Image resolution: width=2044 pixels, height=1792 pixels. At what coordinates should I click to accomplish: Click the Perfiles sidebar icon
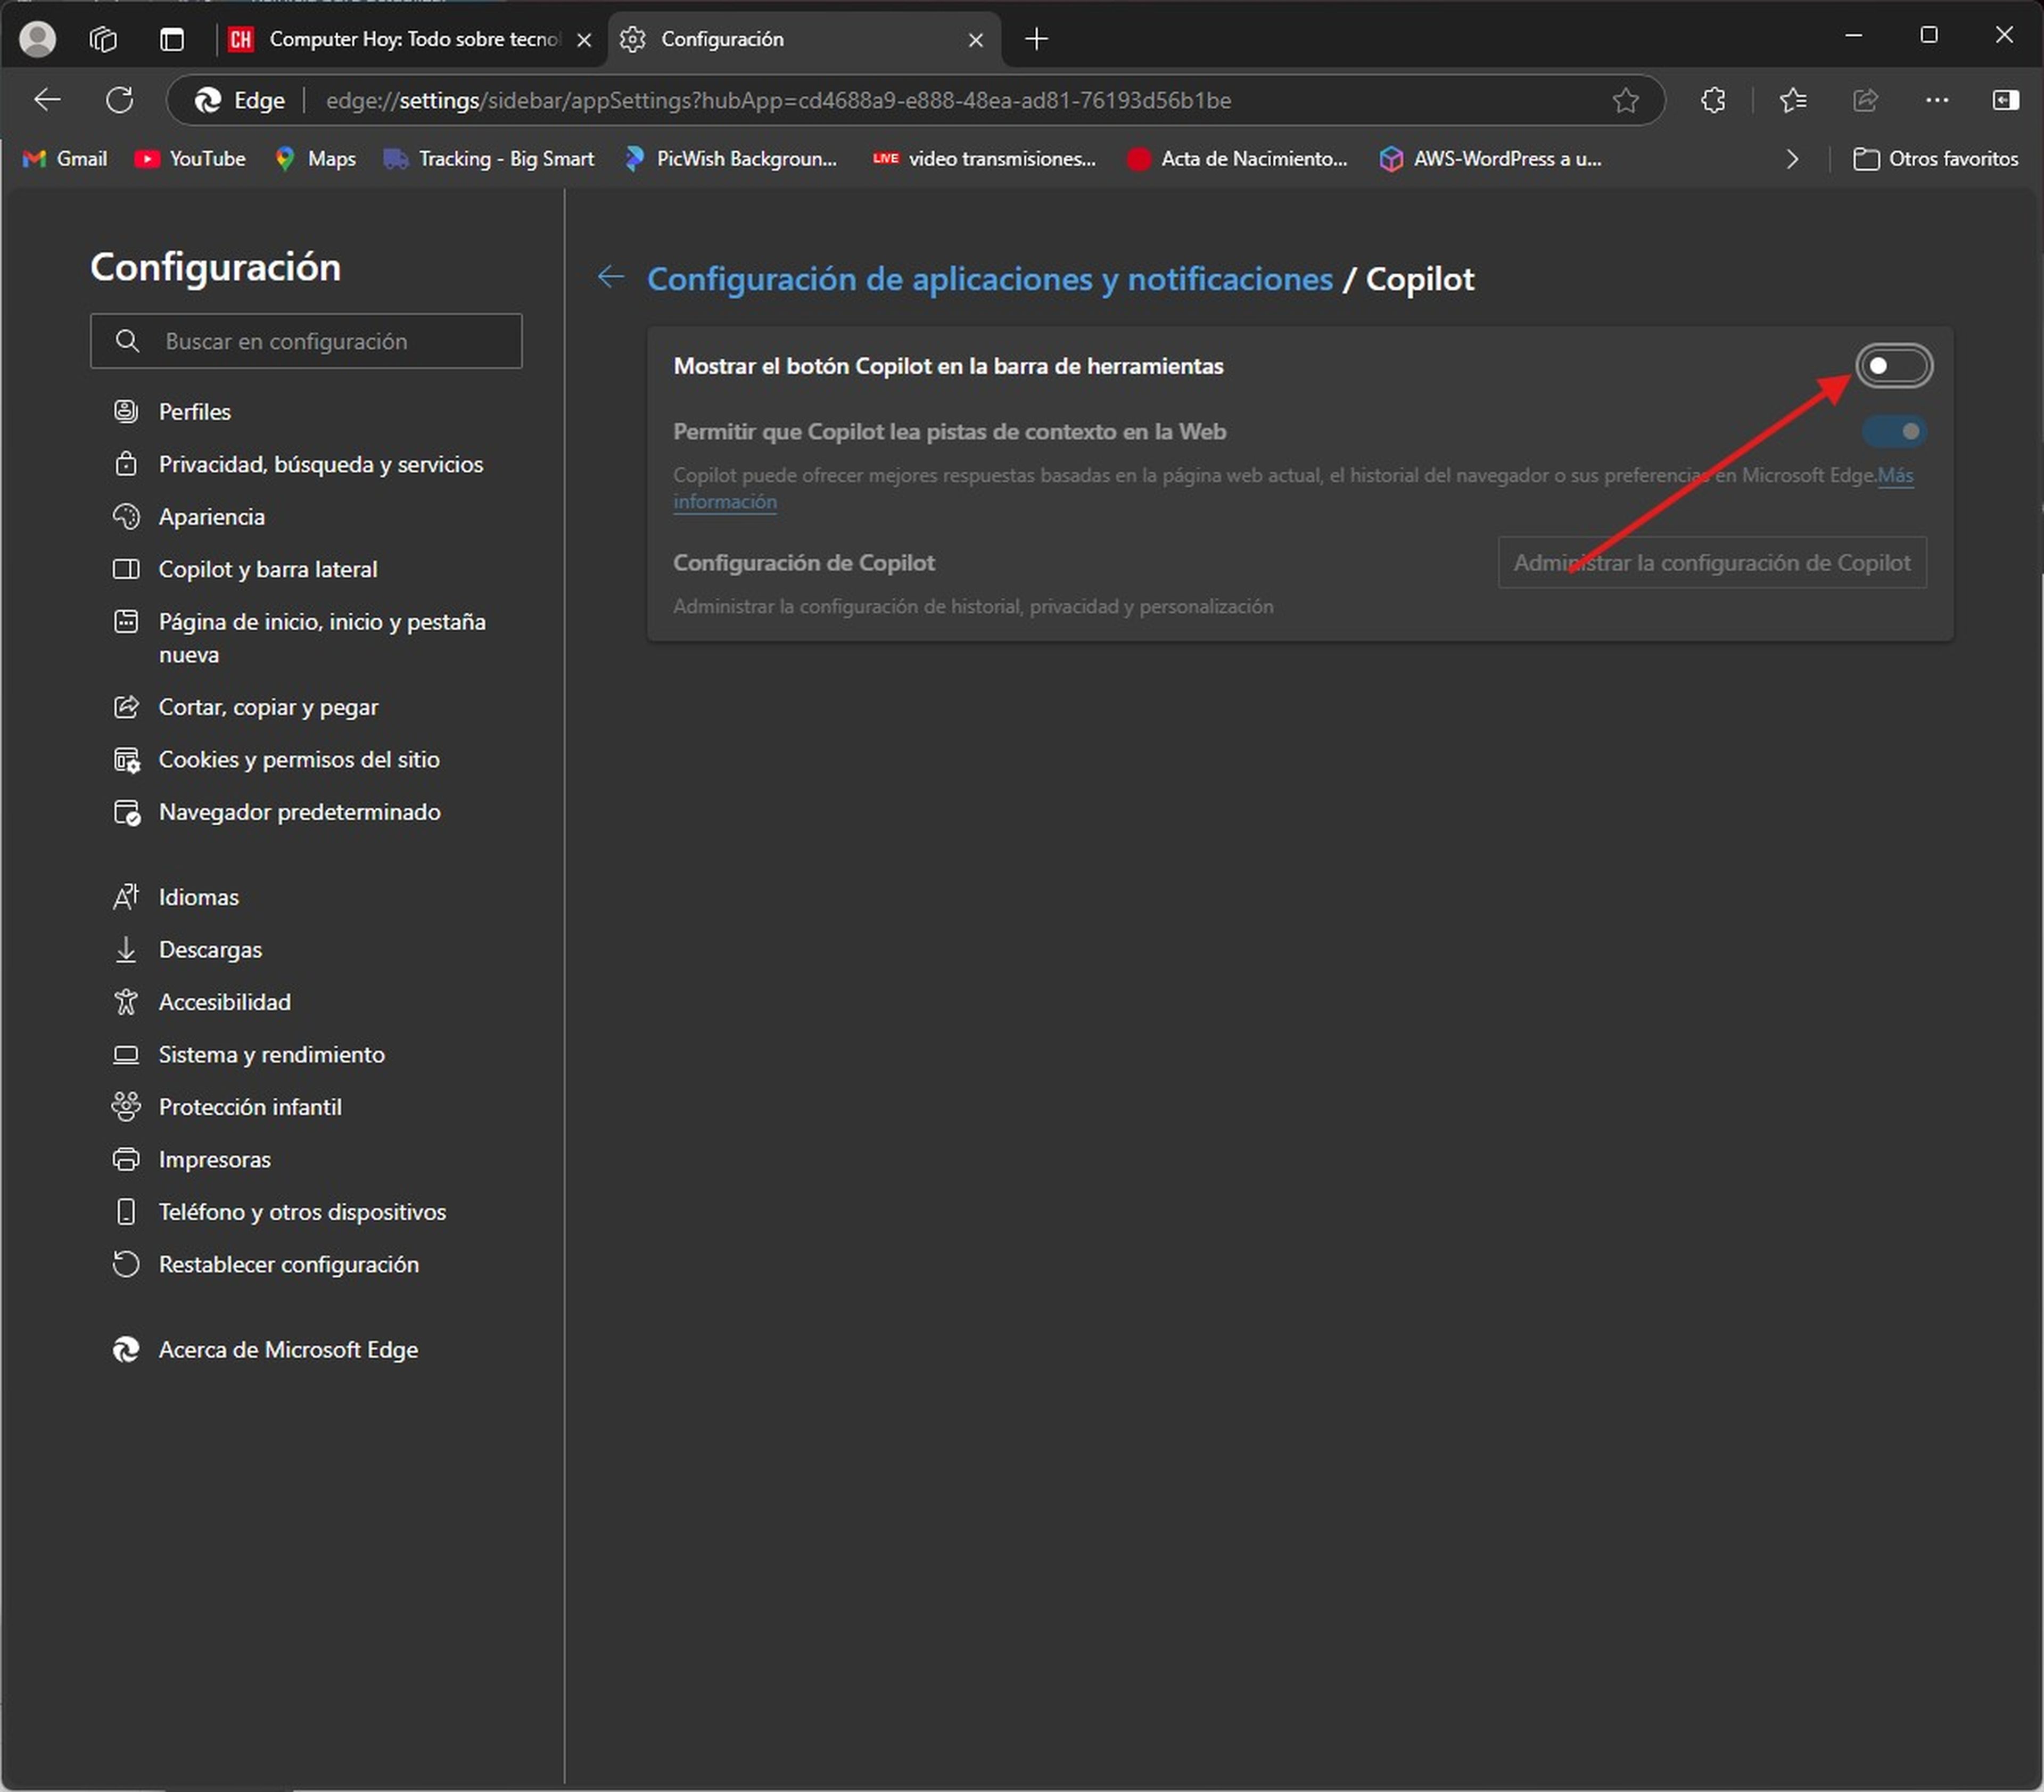[x=126, y=411]
